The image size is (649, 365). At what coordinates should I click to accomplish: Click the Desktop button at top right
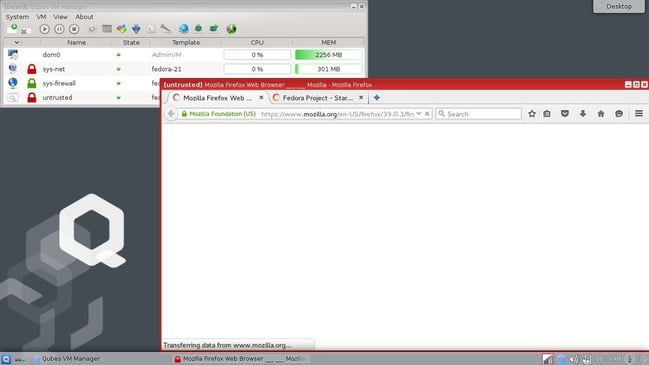point(619,6)
